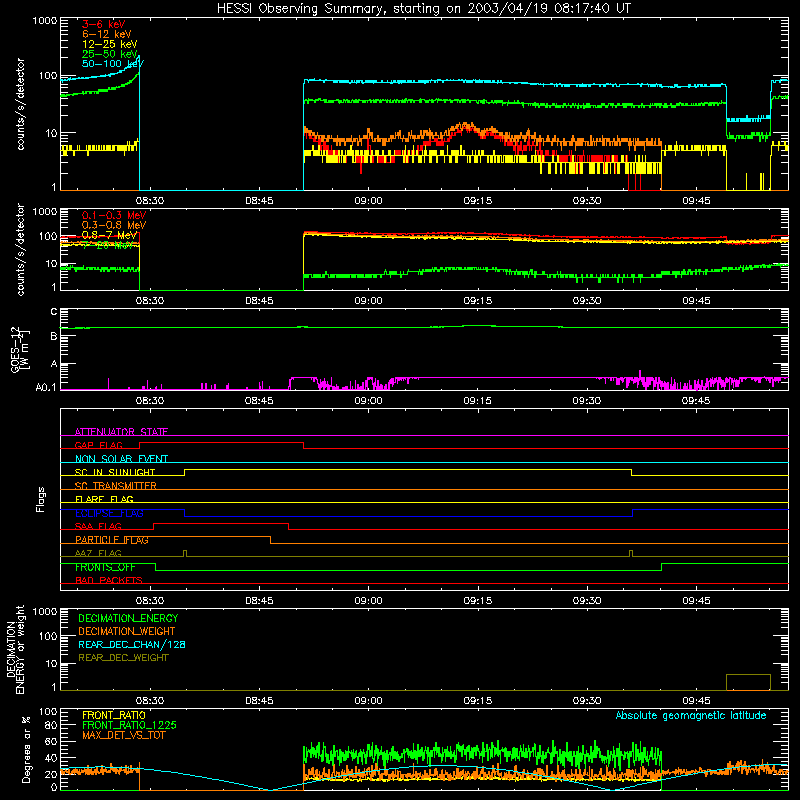Select the PARTICLE_FLAG label
The image size is (800, 800).
click(x=112, y=540)
